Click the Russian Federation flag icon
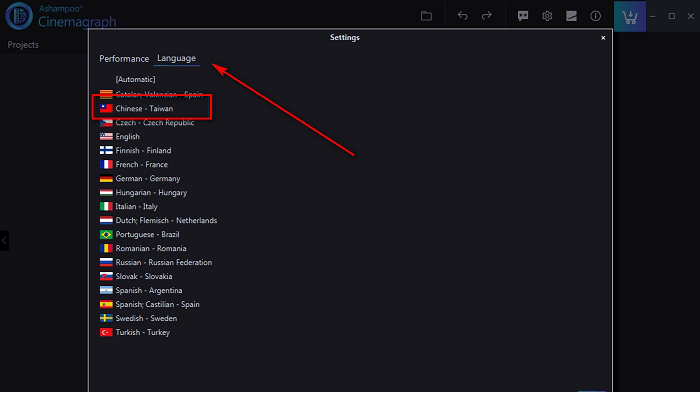 pyautogui.click(x=106, y=262)
